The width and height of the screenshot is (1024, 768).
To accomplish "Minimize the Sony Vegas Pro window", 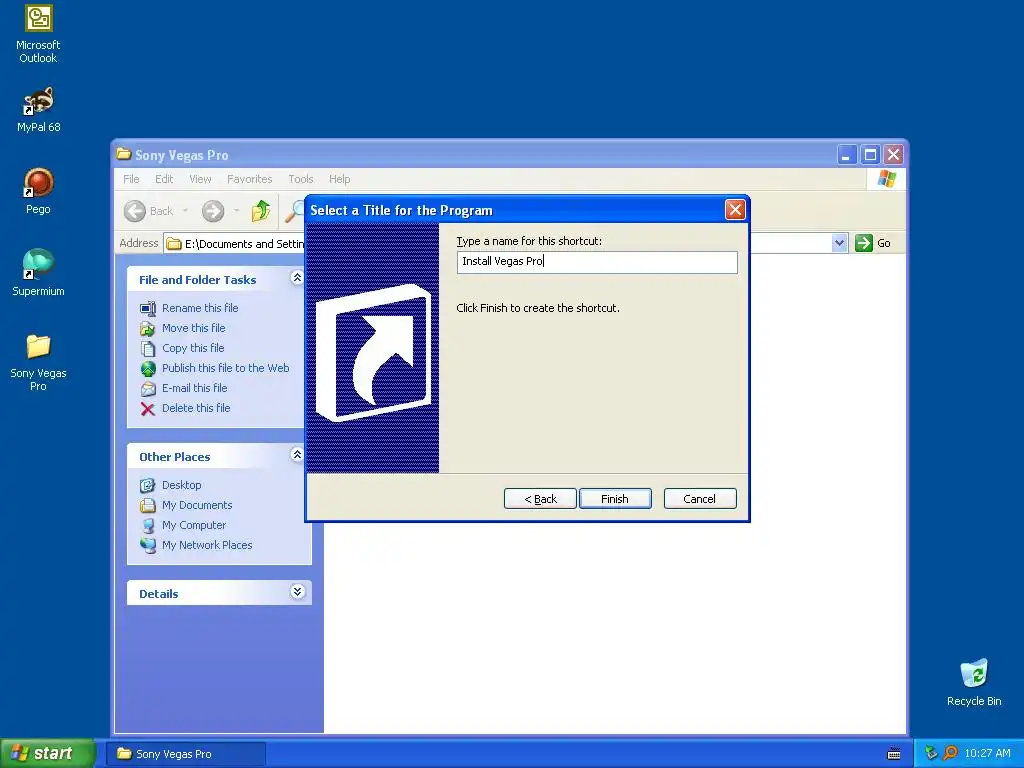I will pos(847,155).
